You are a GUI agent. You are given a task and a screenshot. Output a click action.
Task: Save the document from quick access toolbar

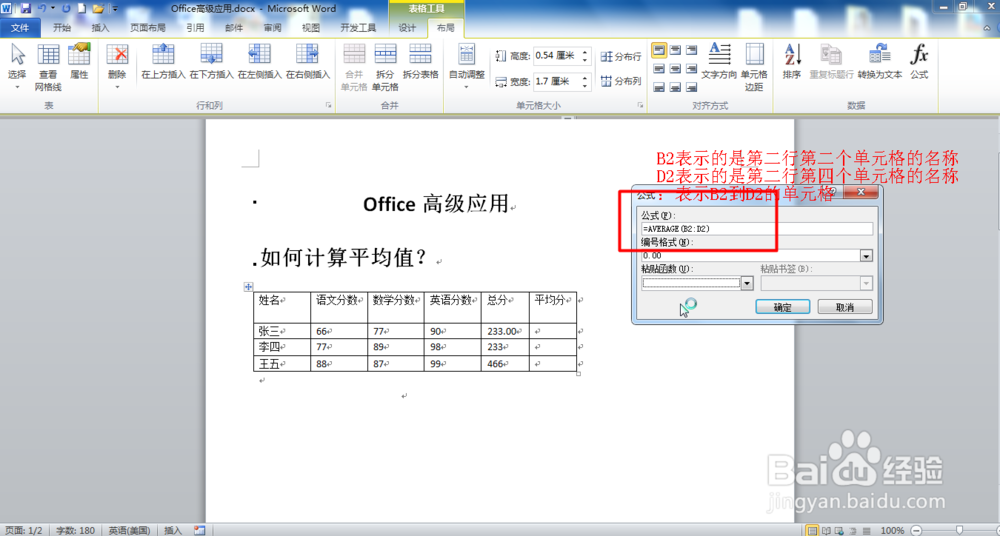coord(26,8)
